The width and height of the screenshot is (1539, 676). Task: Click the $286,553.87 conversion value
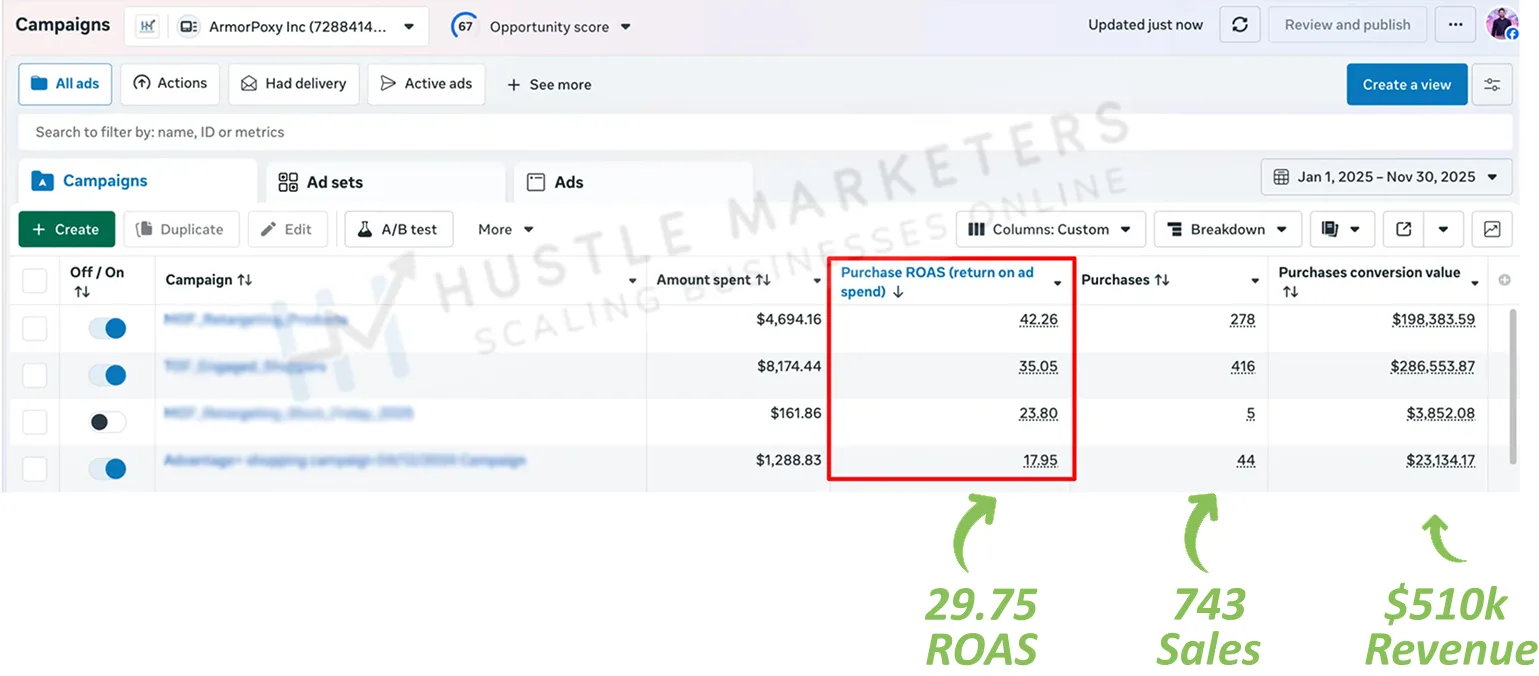point(1433,367)
